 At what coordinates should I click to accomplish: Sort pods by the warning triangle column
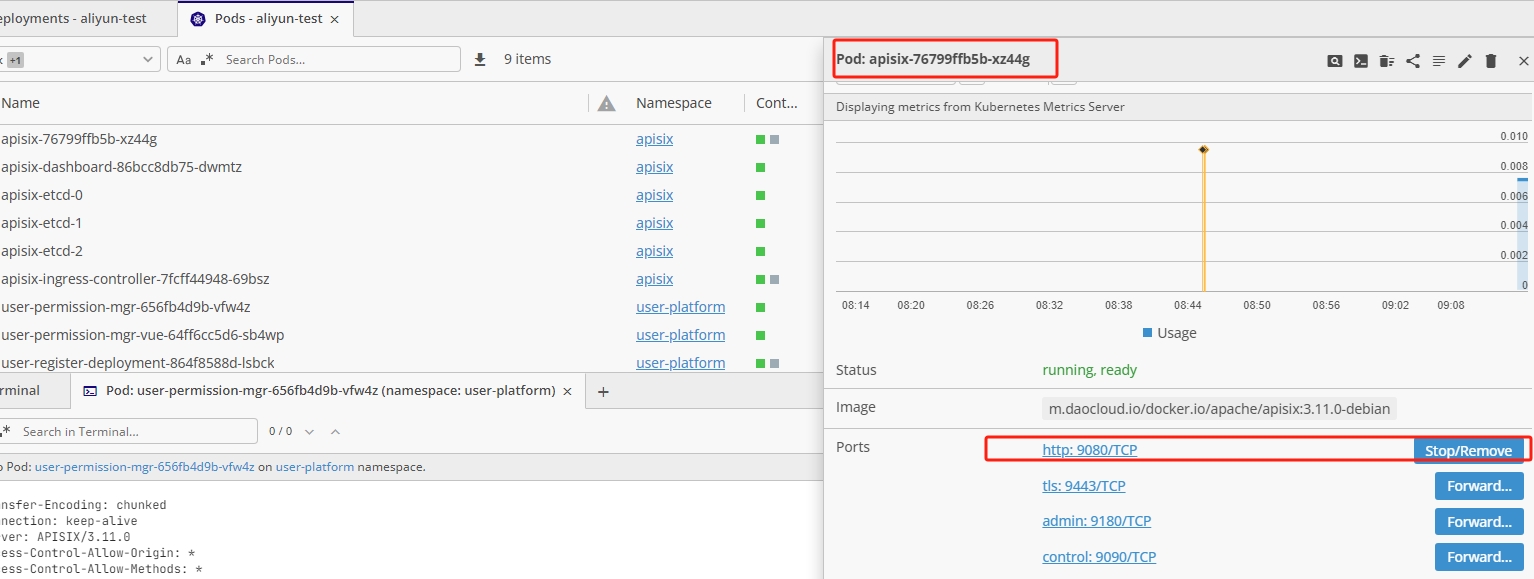[x=606, y=103]
